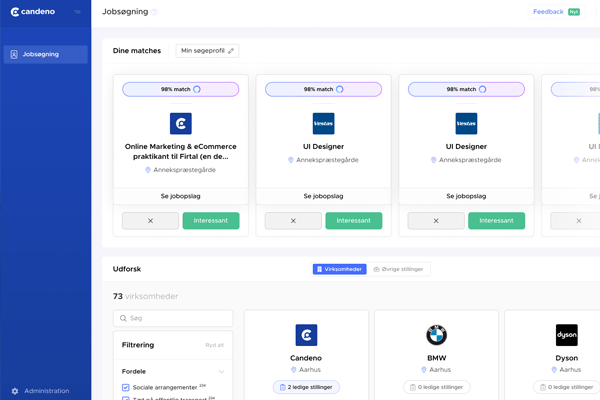
Task: Open the Feedback link
Action: pos(548,12)
